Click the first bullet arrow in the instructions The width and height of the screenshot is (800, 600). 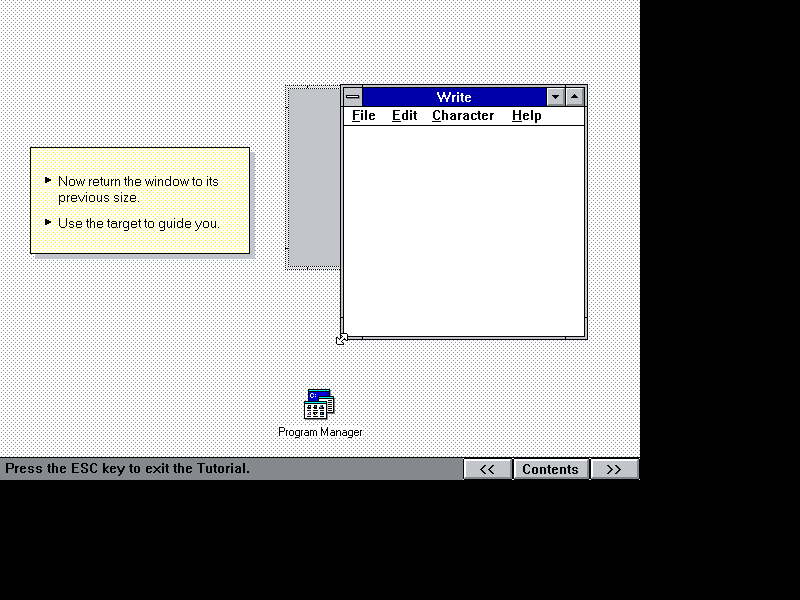[x=48, y=179]
